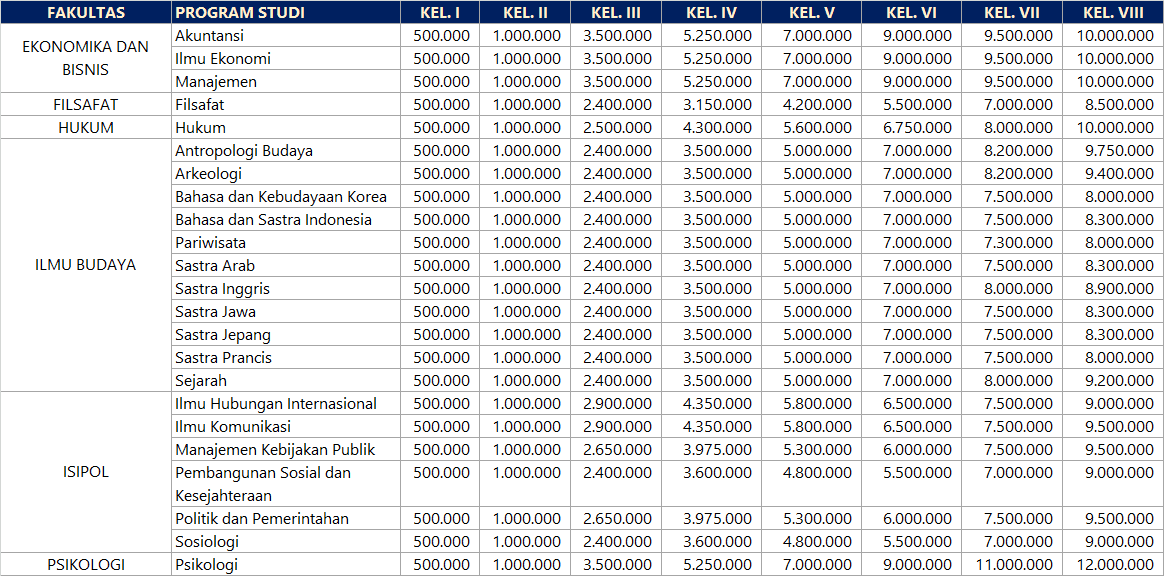
Task: Click the Psikologi program study cell
Action: (x=286, y=565)
